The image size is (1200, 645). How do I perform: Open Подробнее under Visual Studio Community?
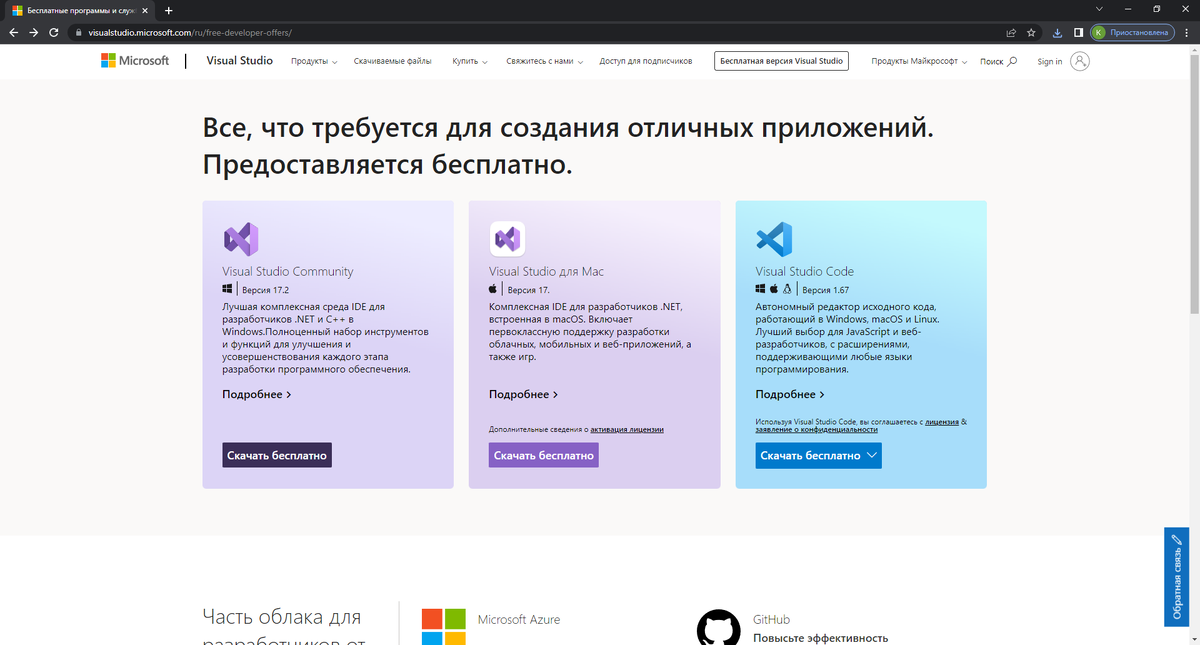pos(257,394)
